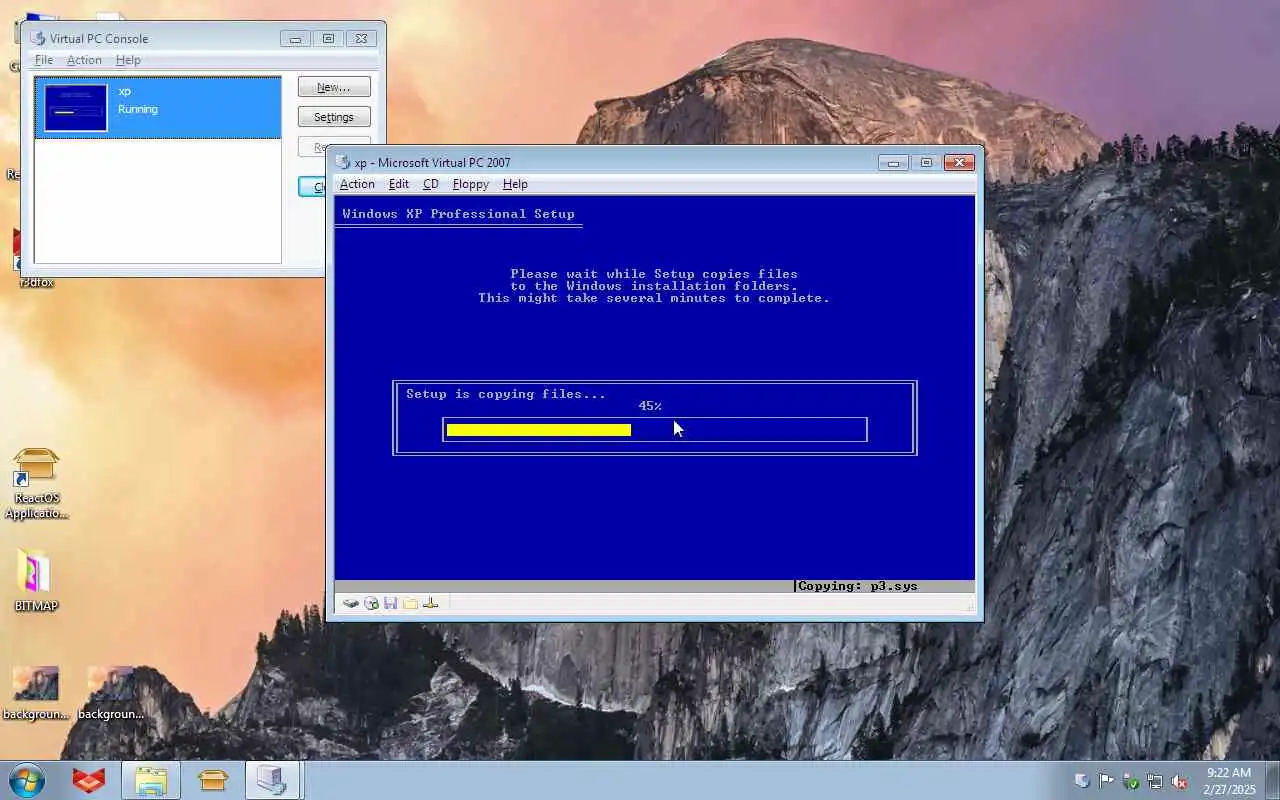This screenshot has height=800, width=1280.
Task: Maximize the xp Virtual PC window
Action: tap(926, 163)
